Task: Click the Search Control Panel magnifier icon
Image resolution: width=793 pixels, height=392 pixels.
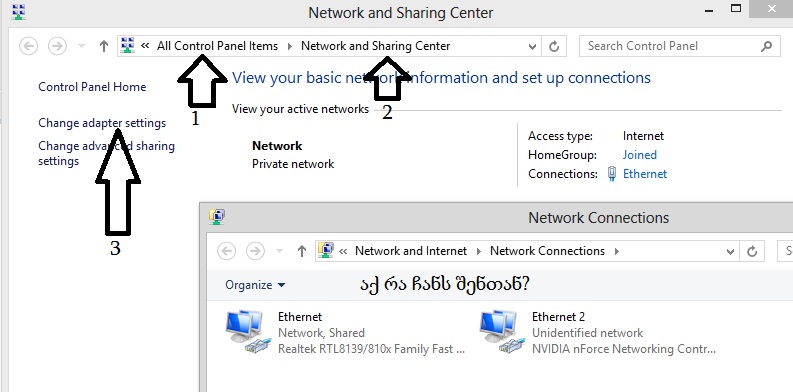Action: (766, 47)
